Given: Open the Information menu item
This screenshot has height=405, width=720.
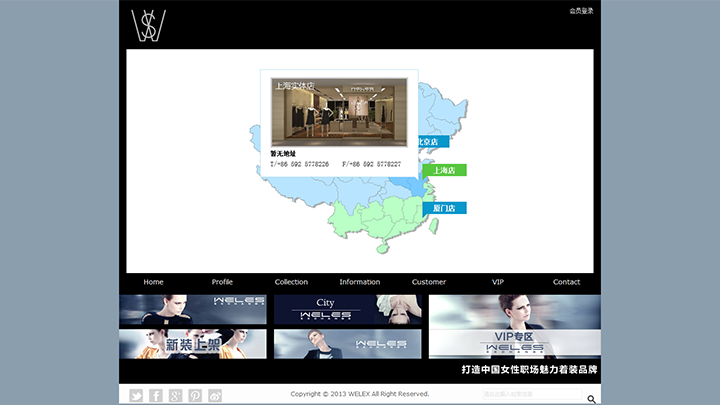Looking at the screenshot, I should click(x=359, y=282).
